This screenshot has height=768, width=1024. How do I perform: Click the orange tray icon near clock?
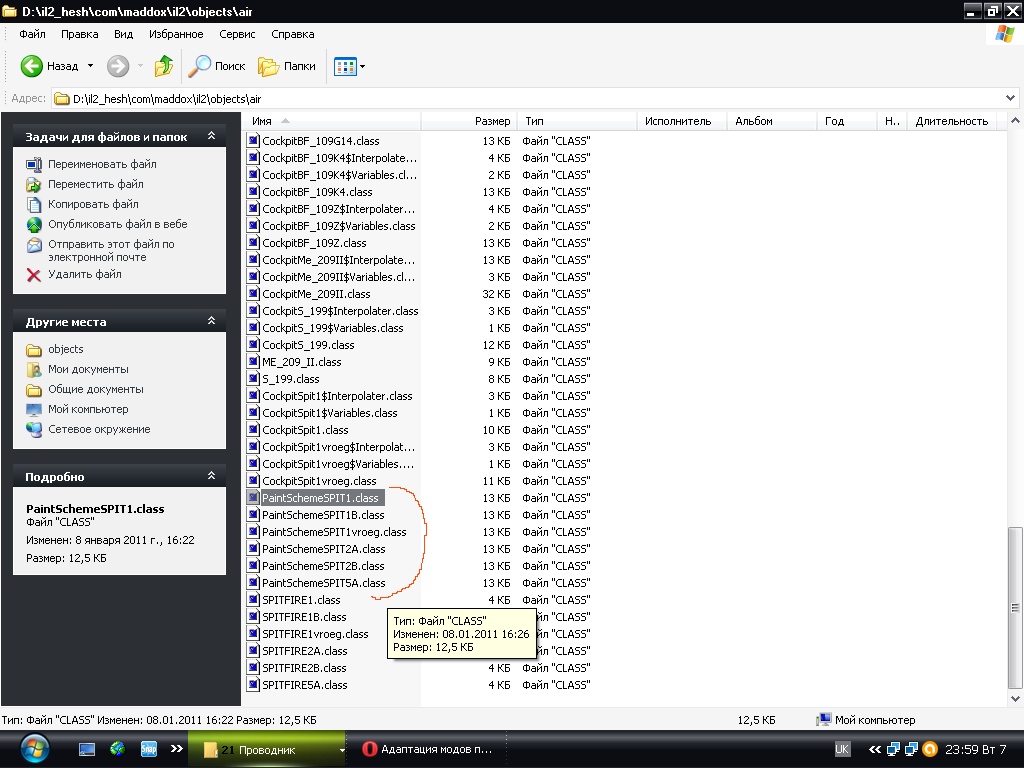(x=930, y=749)
